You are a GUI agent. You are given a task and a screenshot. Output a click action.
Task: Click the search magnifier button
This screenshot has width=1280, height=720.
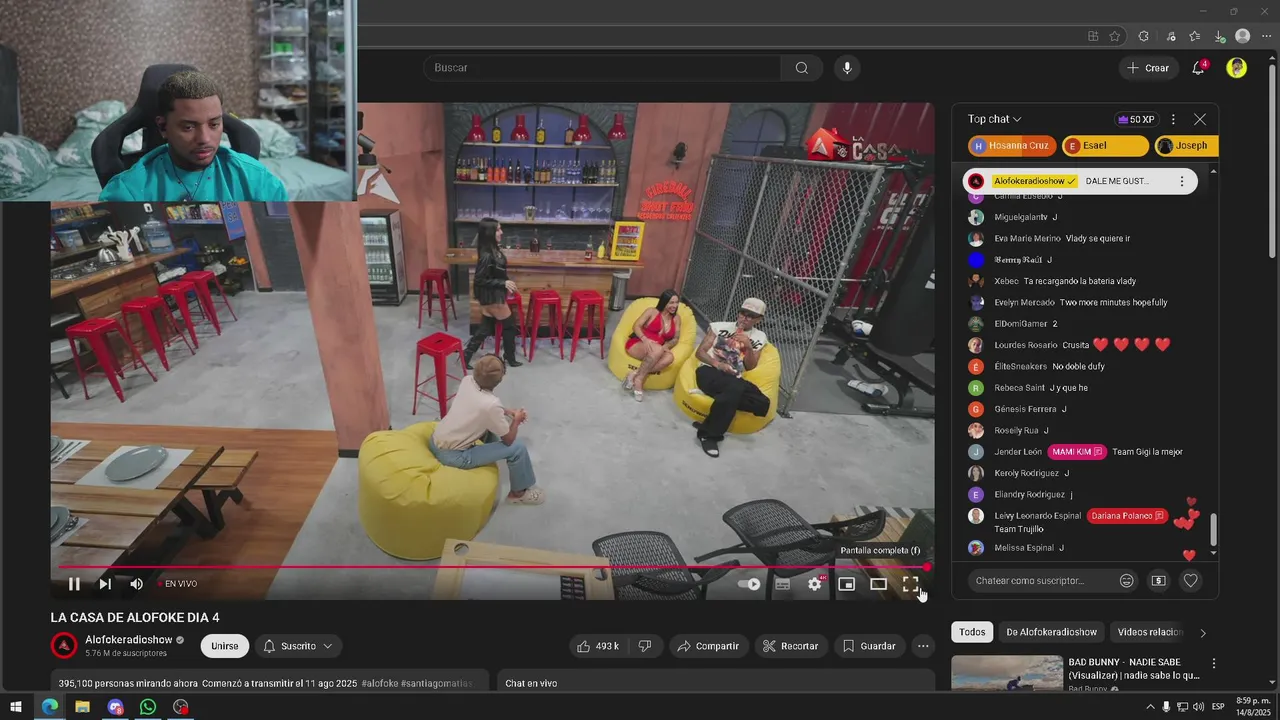[x=801, y=68]
